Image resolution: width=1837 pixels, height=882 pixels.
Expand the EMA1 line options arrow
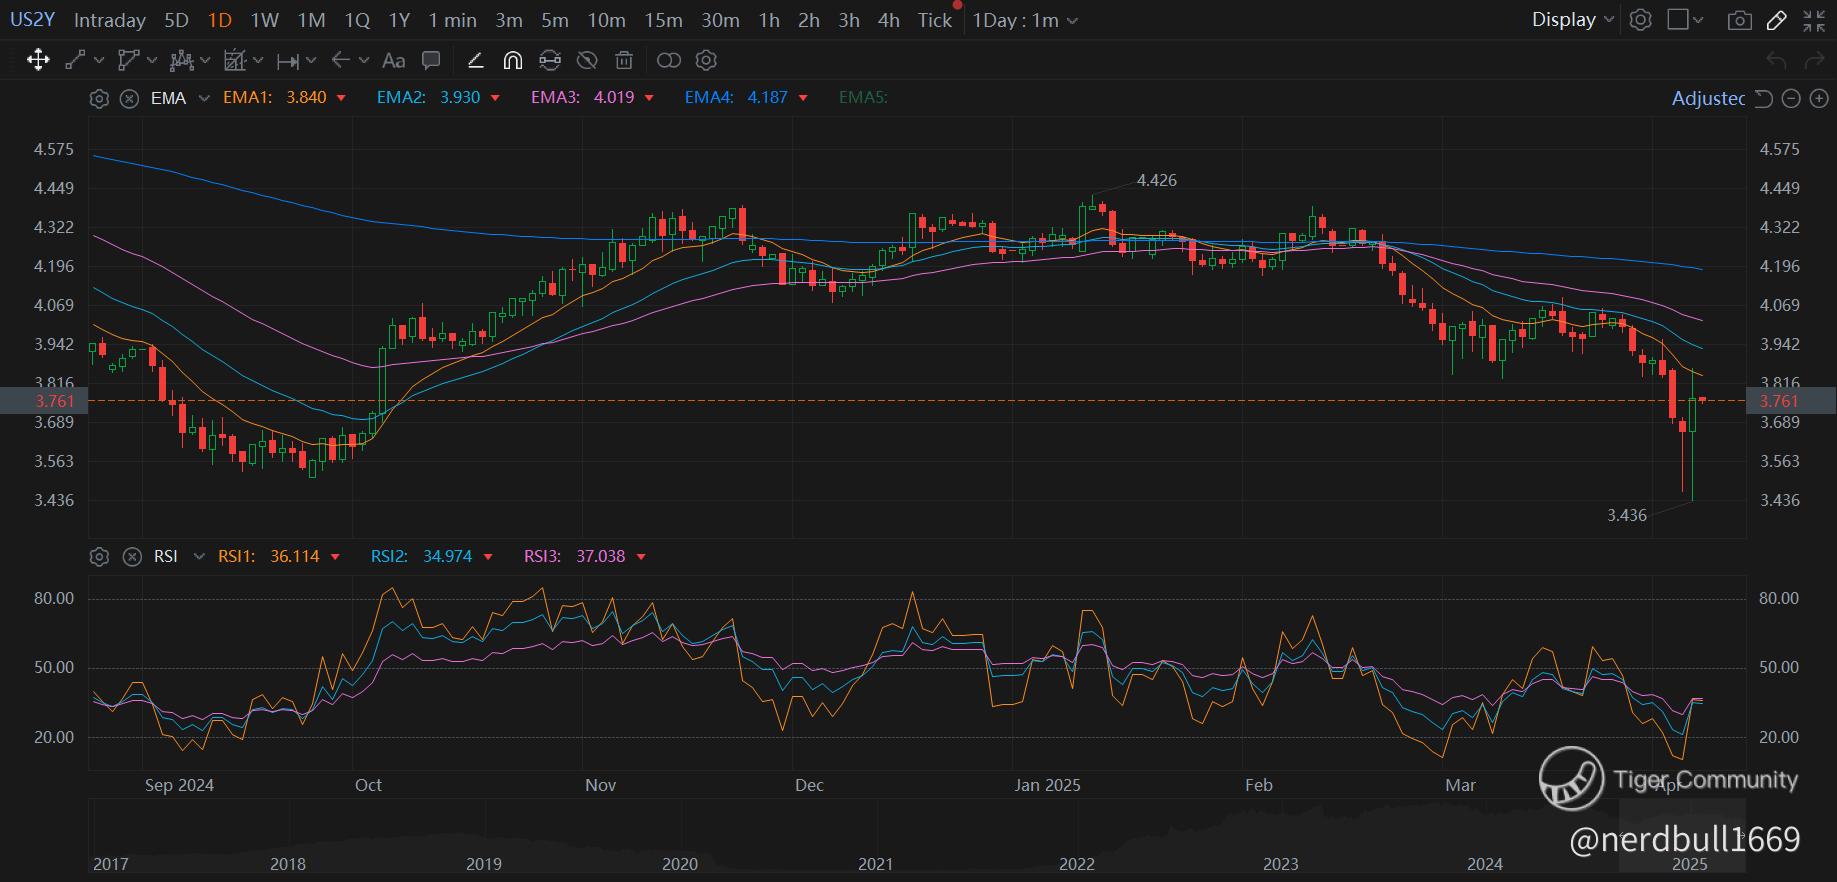coord(341,98)
